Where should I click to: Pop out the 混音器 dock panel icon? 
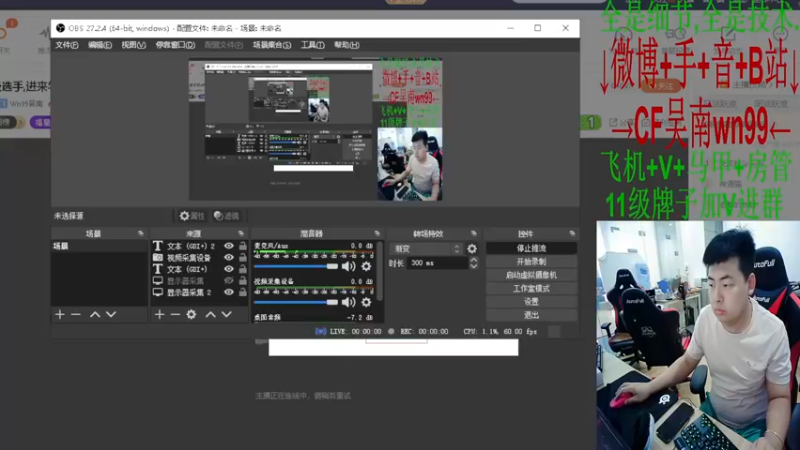[x=377, y=233]
